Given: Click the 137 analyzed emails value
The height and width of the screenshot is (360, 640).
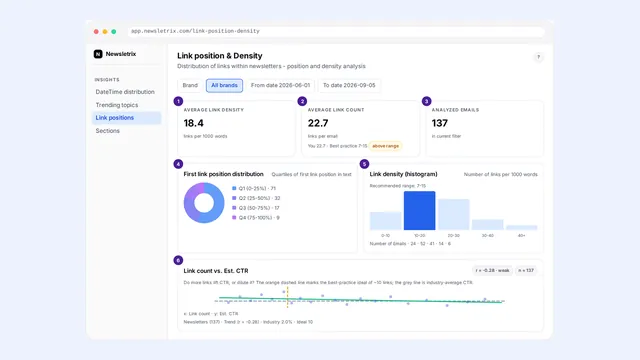Looking at the screenshot, I should point(440,123).
